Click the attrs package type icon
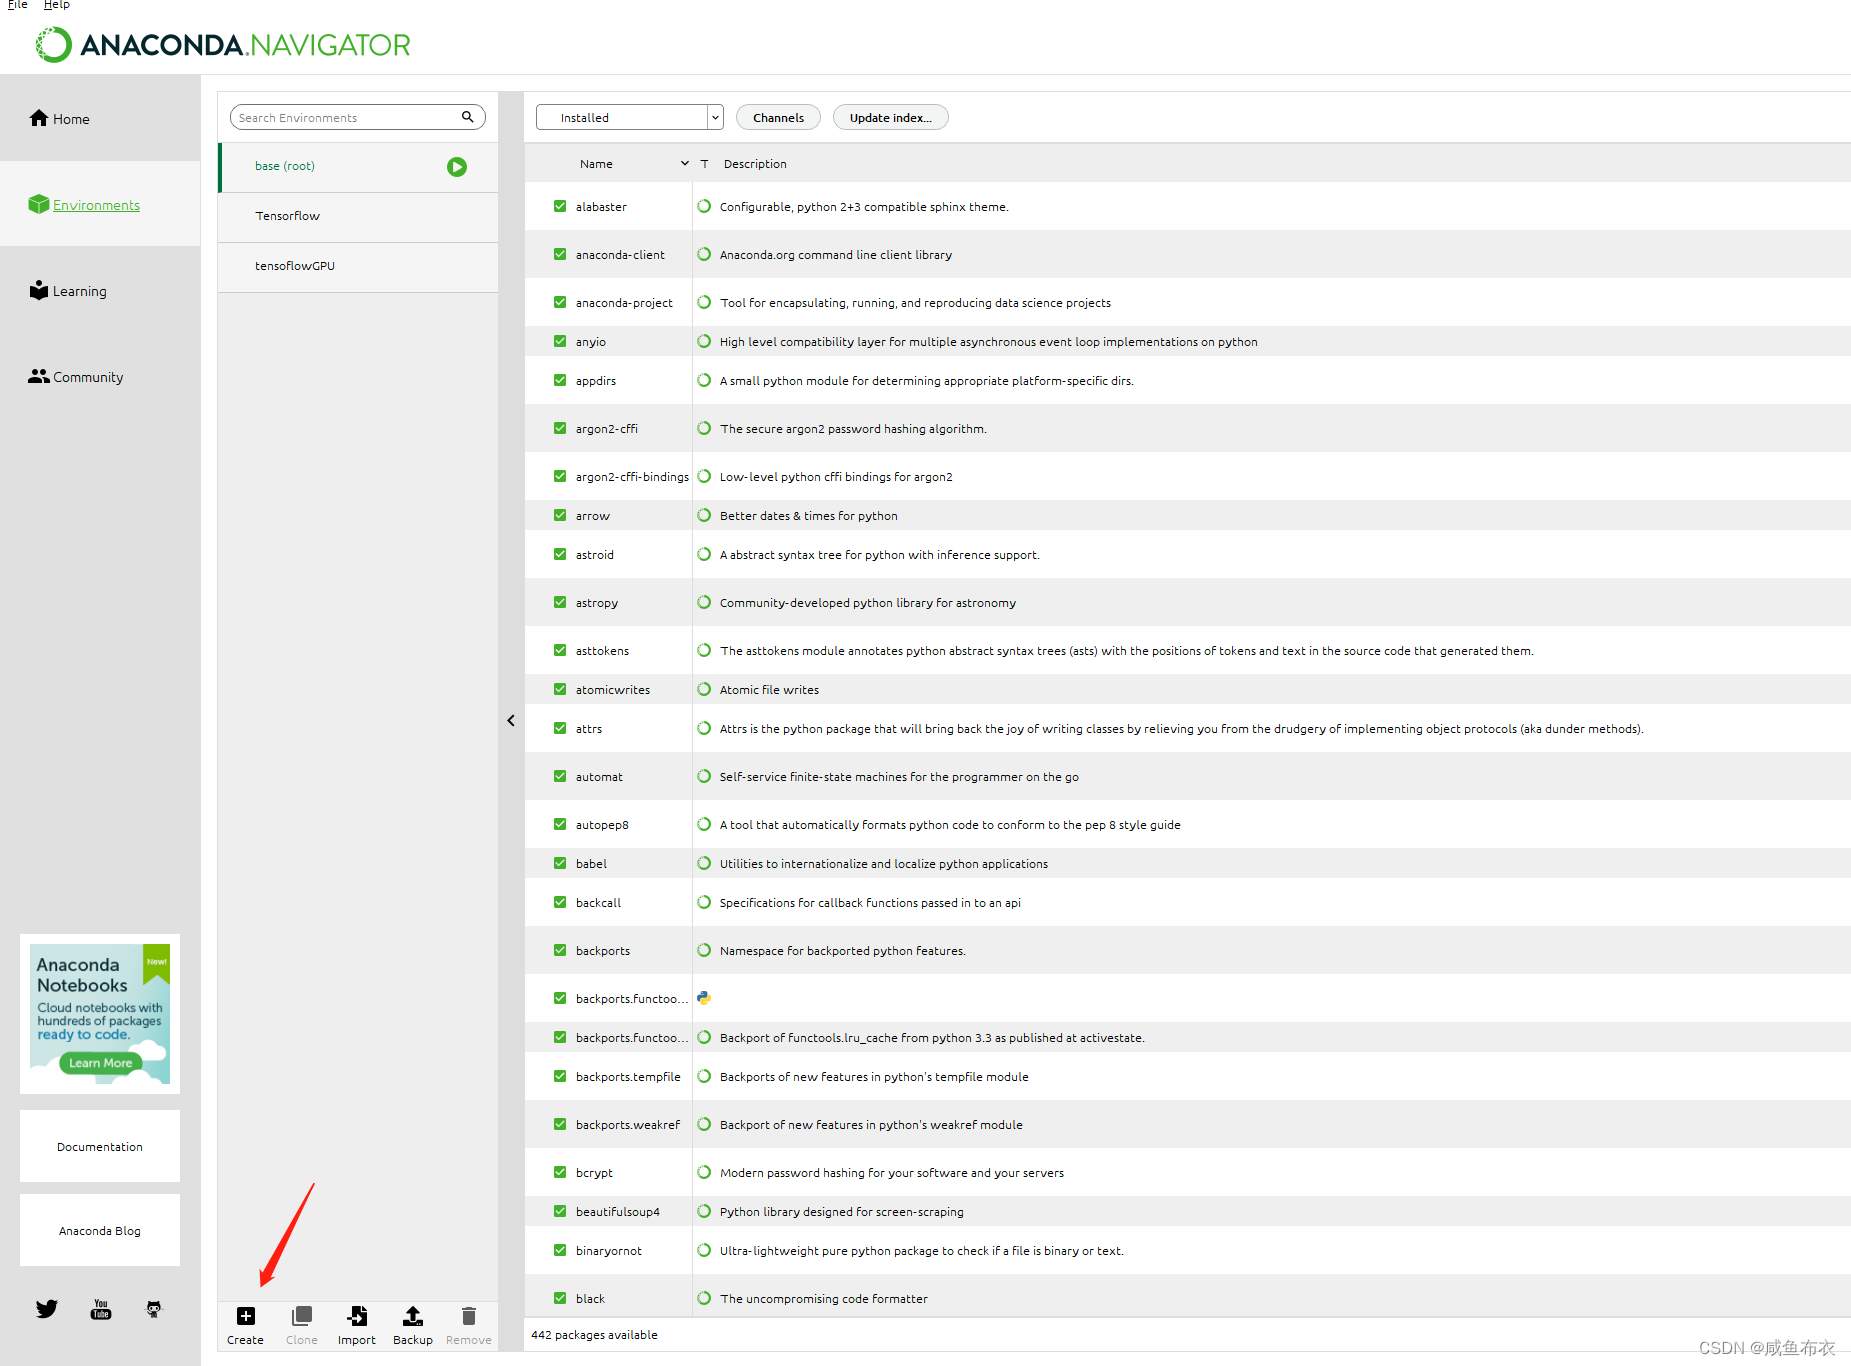Image resolution: width=1851 pixels, height=1366 pixels. [704, 728]
